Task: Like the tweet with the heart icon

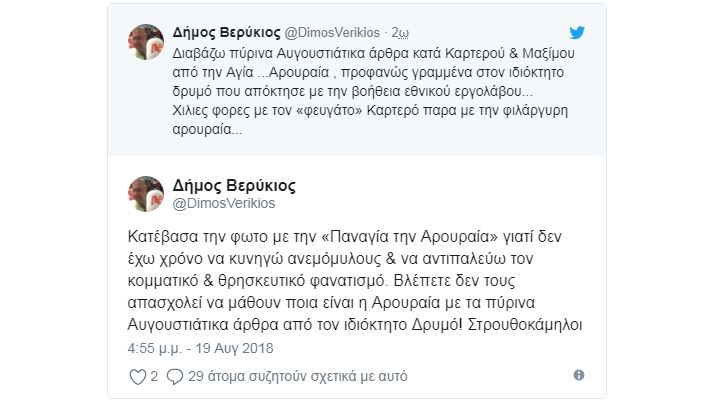Action: [x=138, y=377]
